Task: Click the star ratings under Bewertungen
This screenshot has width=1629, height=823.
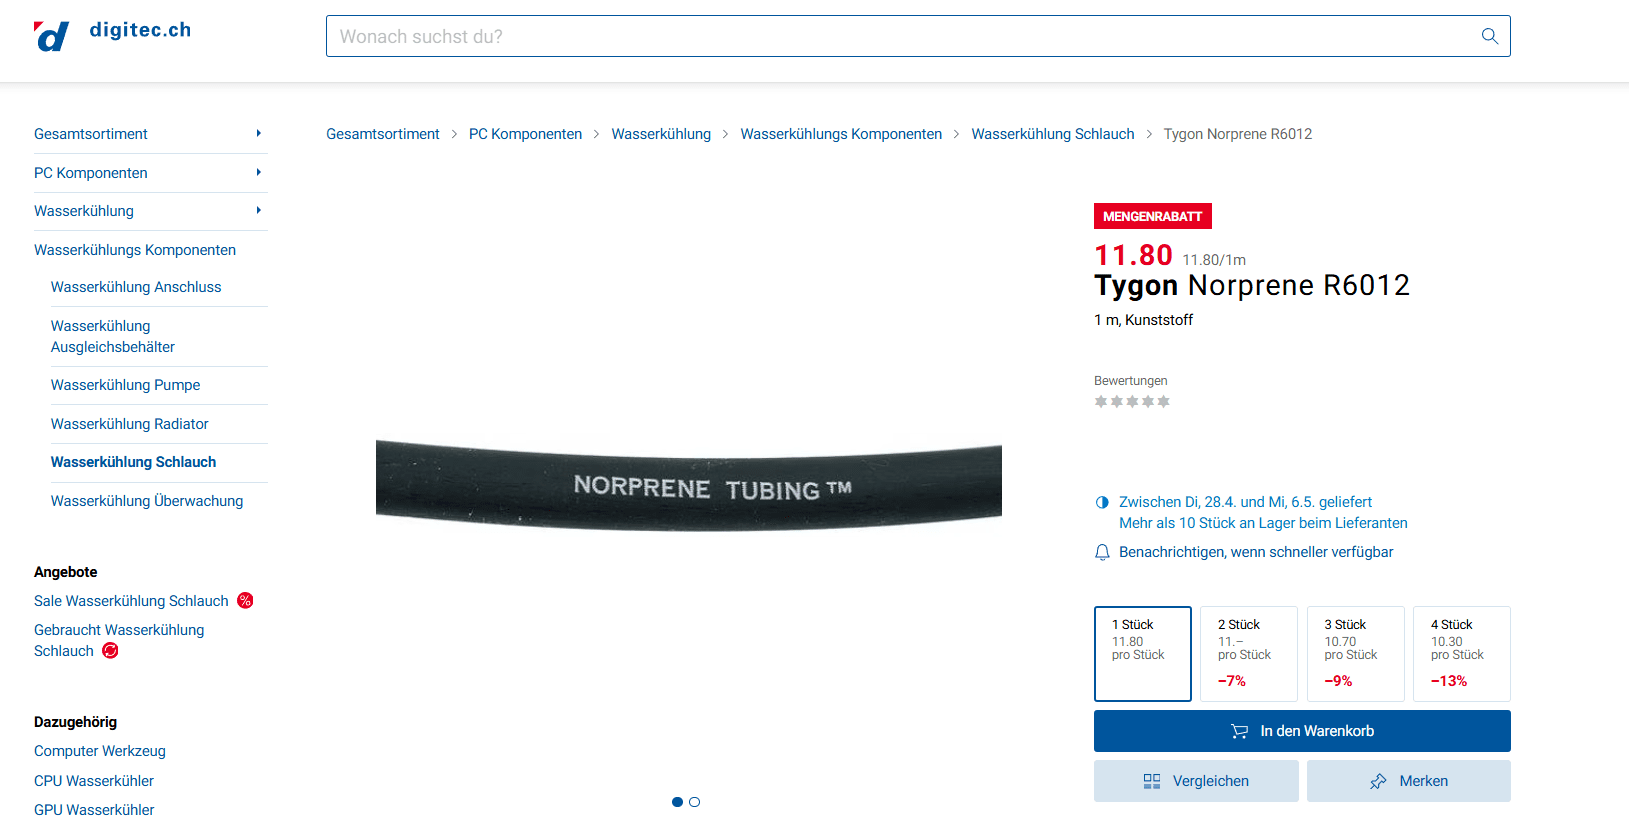Action: [x=1132, y=402]
